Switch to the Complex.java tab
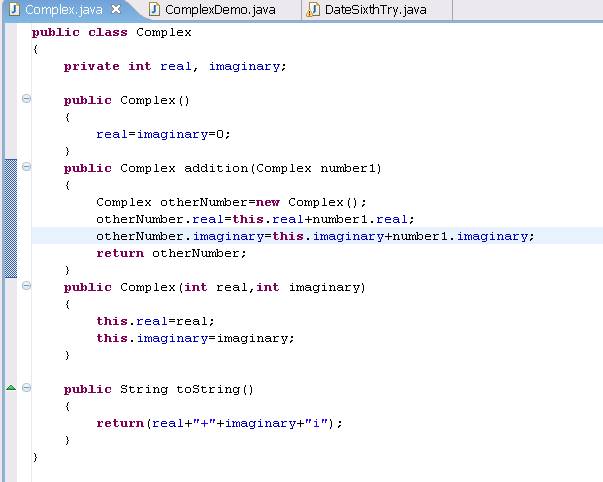The height and width of the screenshot is (482, 603). (x=64, y=10)
